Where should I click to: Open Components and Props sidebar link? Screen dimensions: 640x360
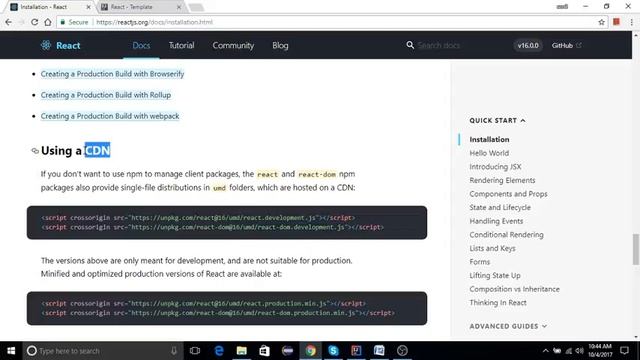[508, 194]
